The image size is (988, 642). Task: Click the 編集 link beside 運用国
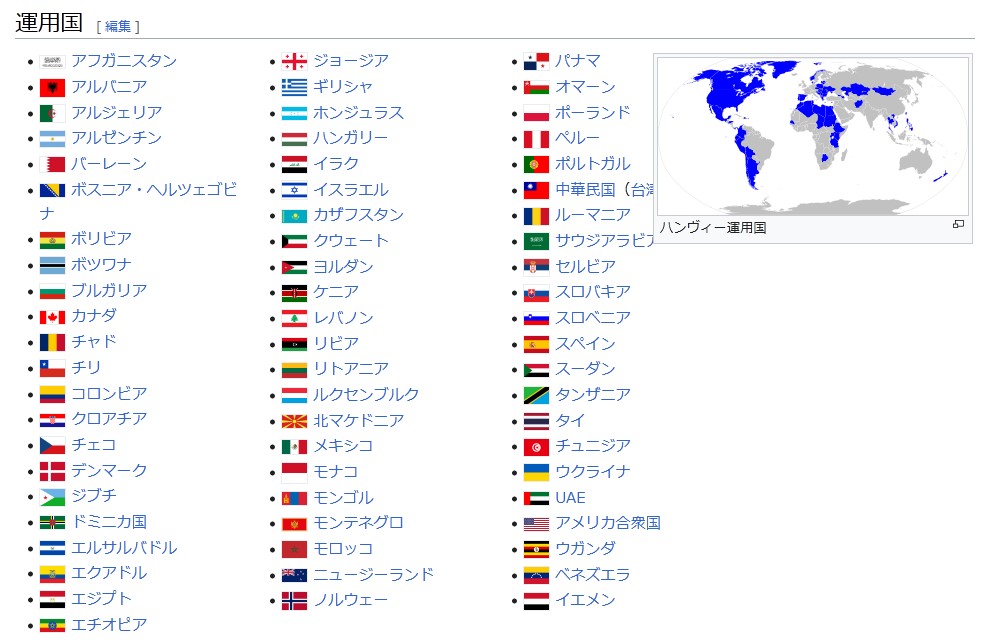tap(118, 27)
